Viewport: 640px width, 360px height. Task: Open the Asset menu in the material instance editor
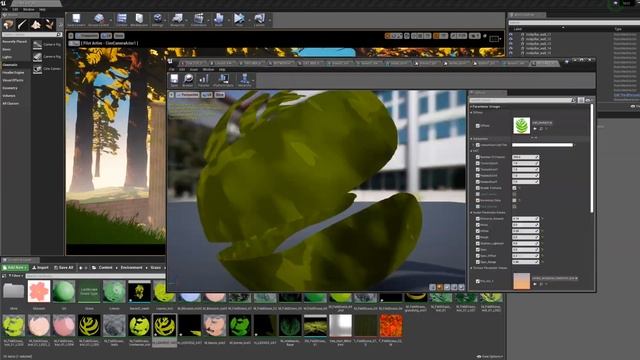pyautogui.click(x=193, y=69)
